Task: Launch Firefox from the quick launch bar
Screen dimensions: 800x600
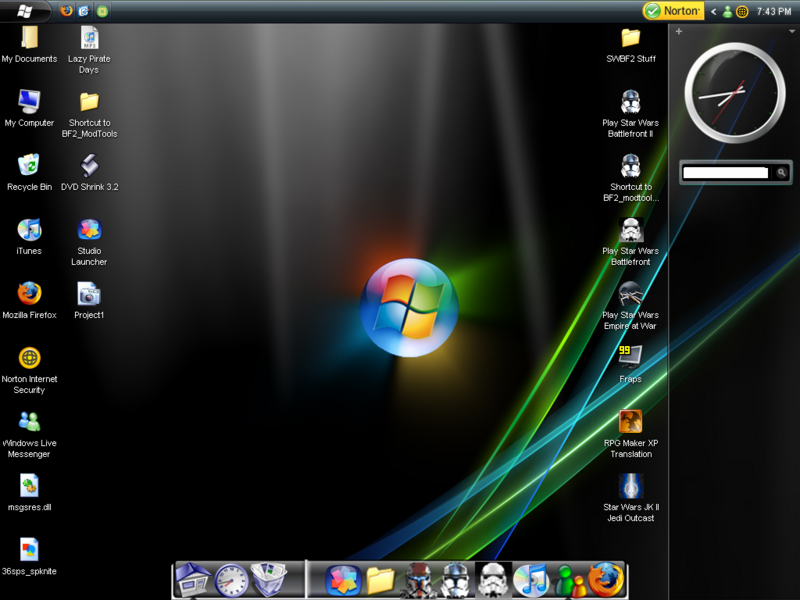Action: coord(66,11)
